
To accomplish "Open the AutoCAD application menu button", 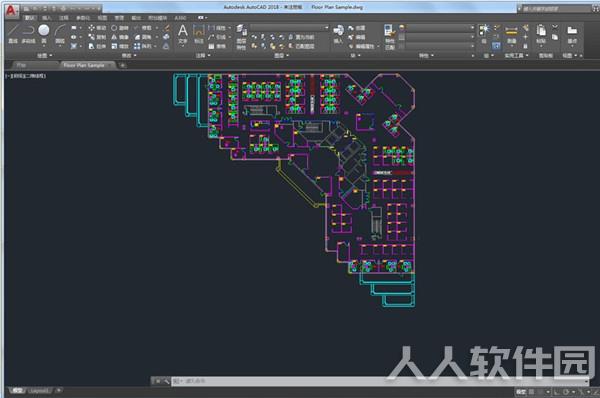I will tap(11, 10).
